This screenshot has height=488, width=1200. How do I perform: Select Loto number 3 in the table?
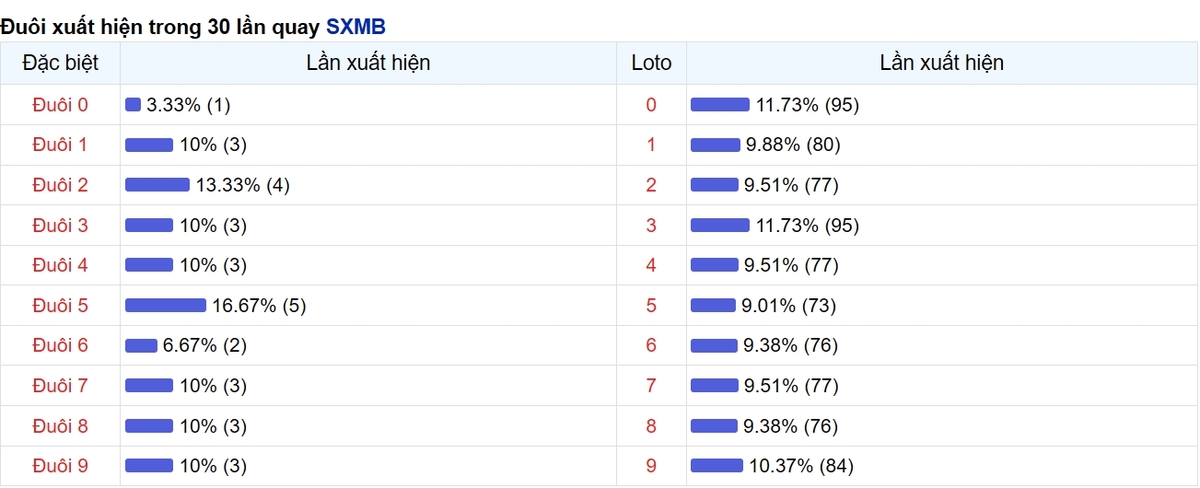click(x=651, y=225)
